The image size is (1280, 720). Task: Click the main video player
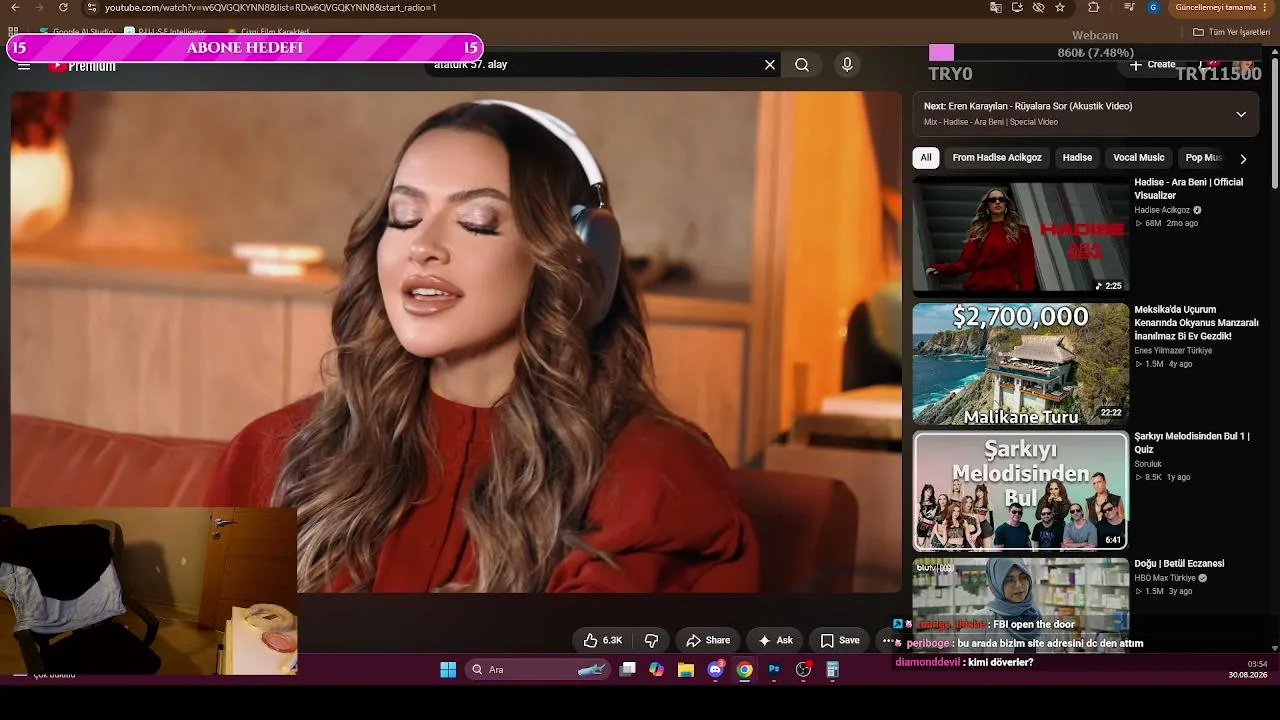[456, 342]
